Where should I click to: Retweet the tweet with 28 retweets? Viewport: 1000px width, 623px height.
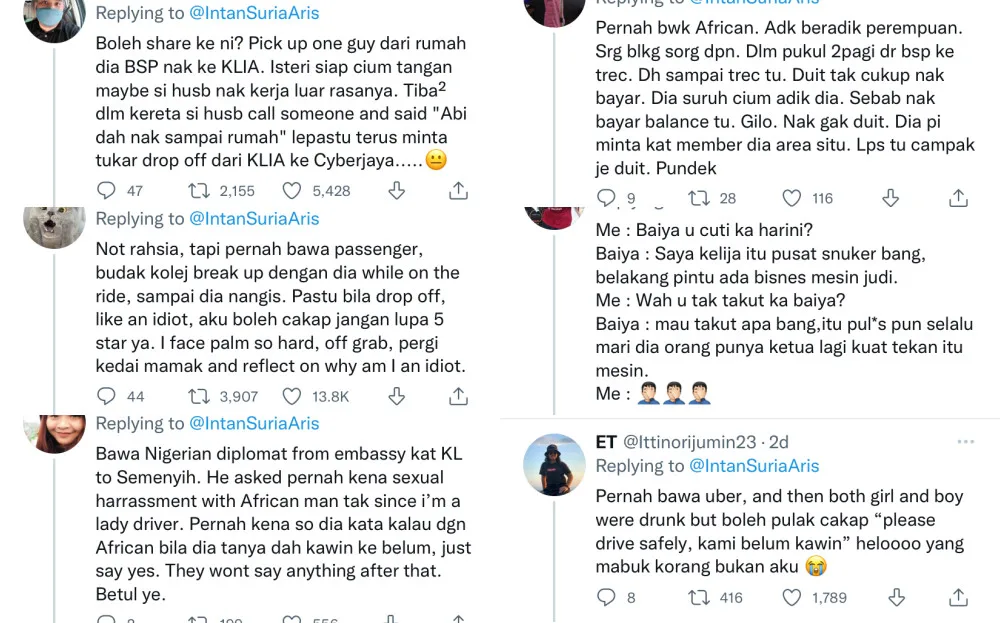pyautogui.click(x=699, y=198)
